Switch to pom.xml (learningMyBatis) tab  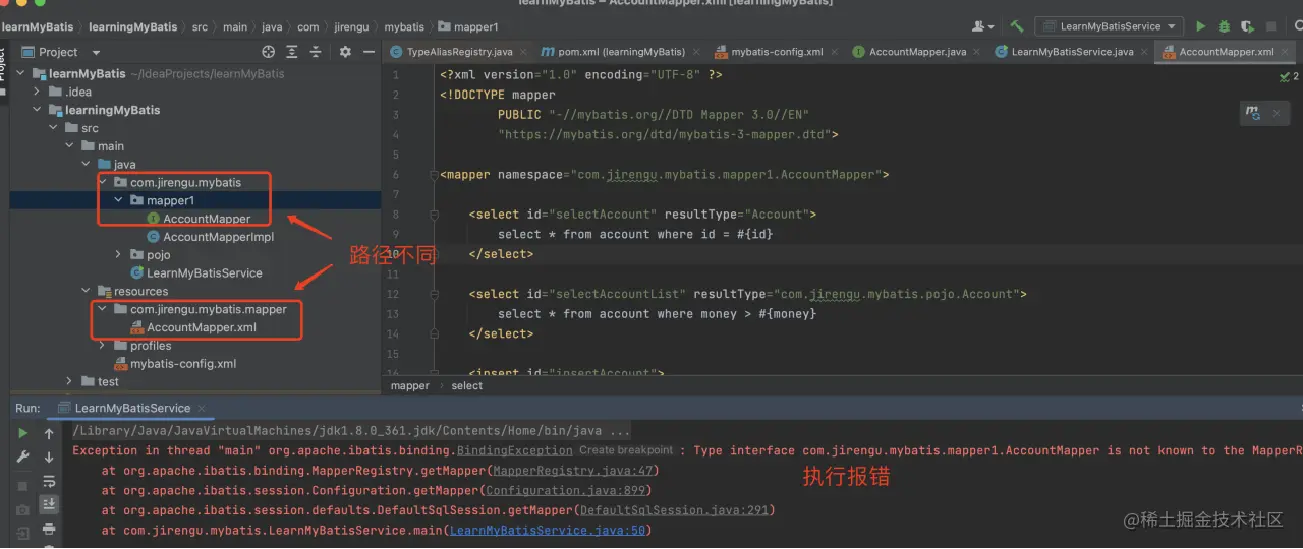pyautogui.click(x=613, y=52)
